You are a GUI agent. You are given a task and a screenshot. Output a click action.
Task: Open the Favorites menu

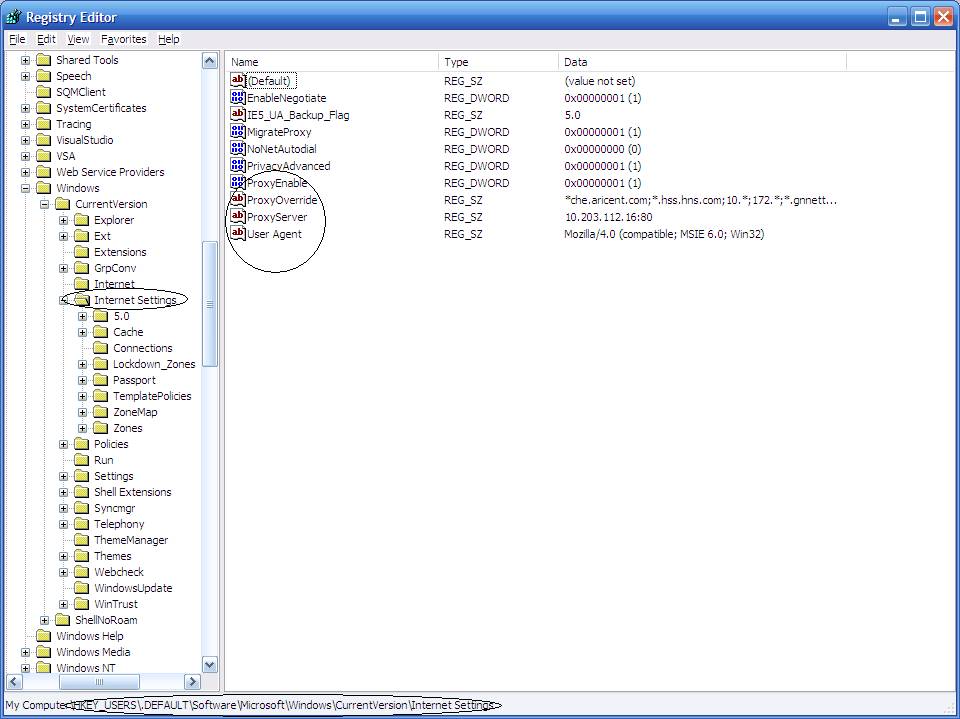pyautogui.click(x=124, y=39)
